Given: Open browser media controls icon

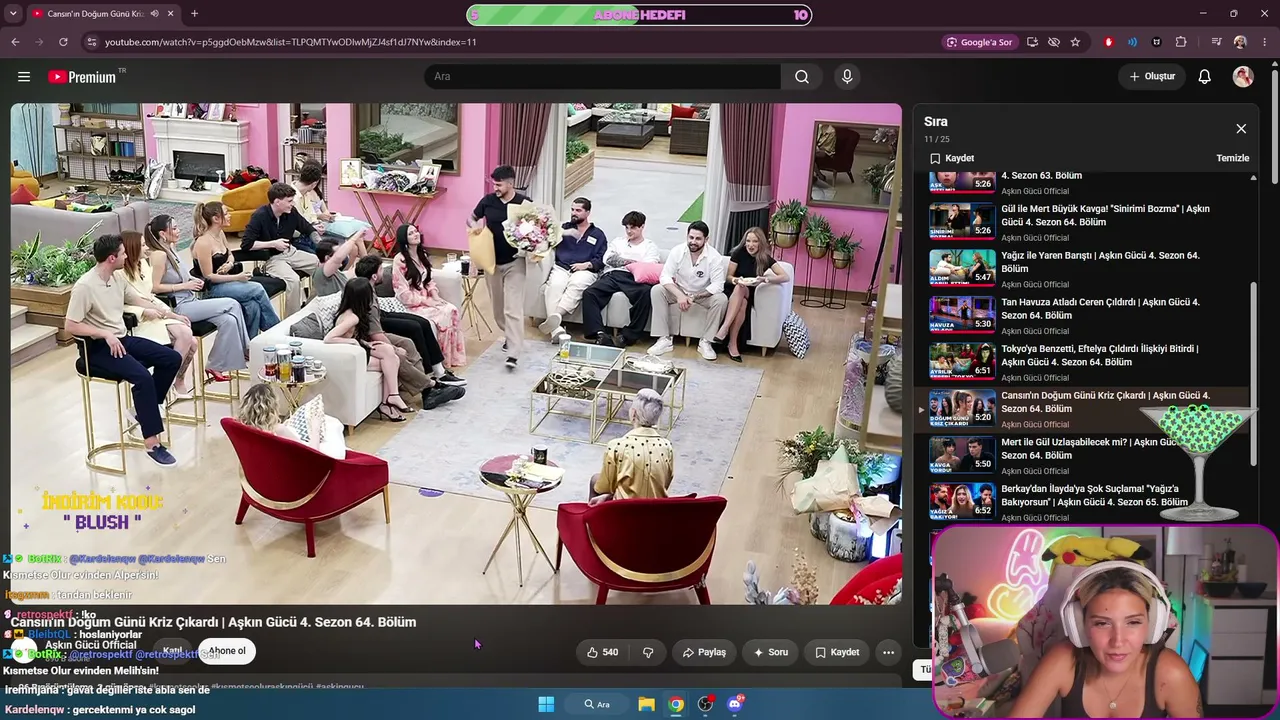Looking at the screenshot, I should point(1216,42).
